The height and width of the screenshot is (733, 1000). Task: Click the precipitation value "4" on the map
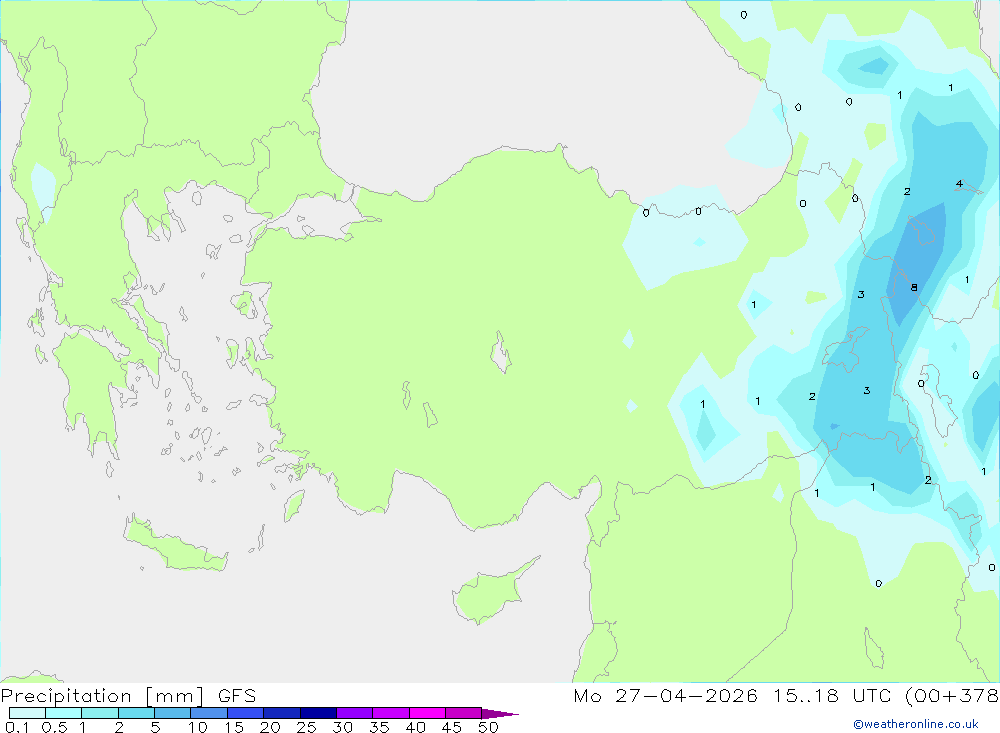click(x=959, y=184)
